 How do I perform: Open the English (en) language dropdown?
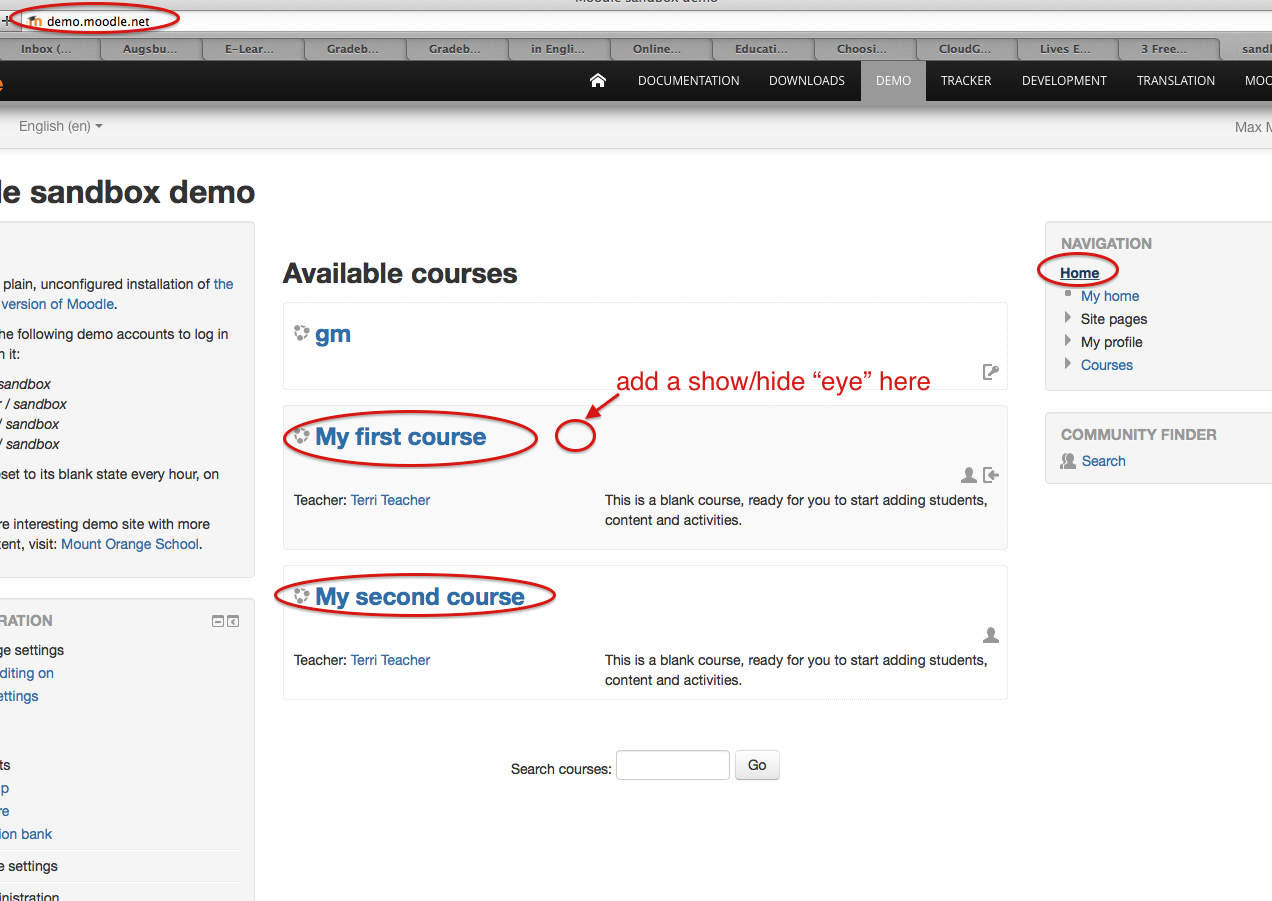coord(61,126)
